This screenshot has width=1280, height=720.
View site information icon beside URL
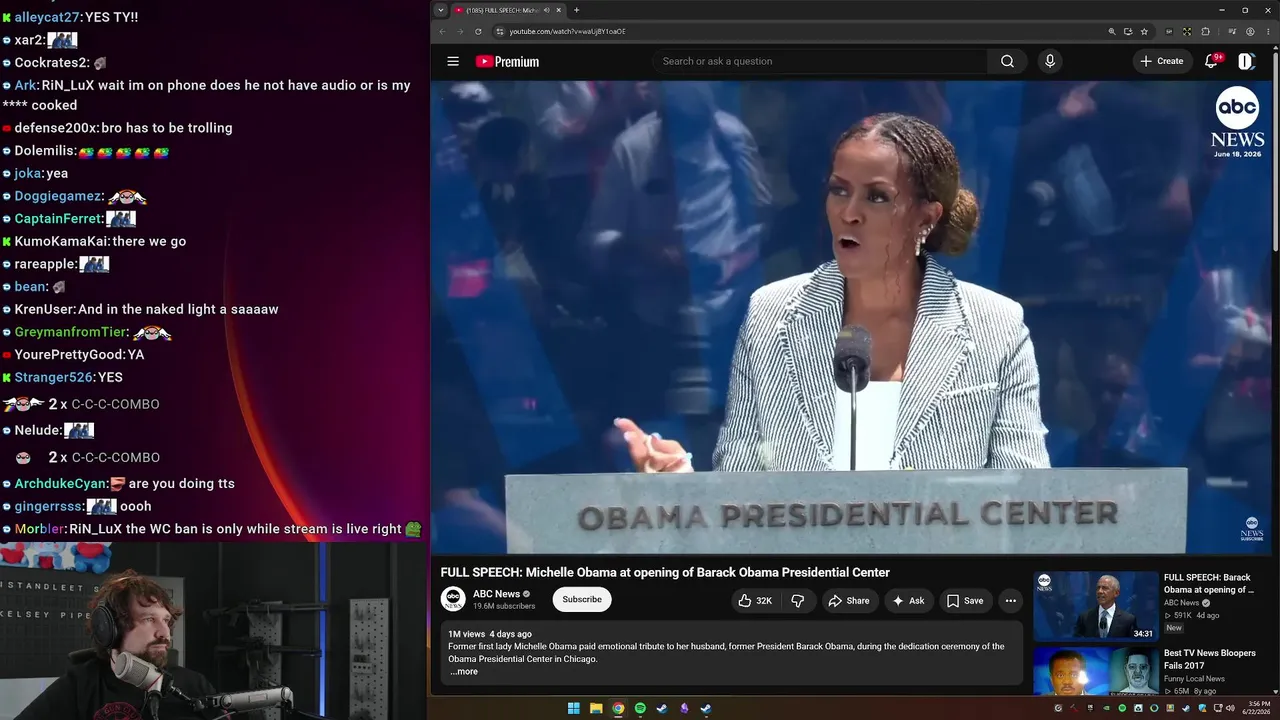pos(500,31)
